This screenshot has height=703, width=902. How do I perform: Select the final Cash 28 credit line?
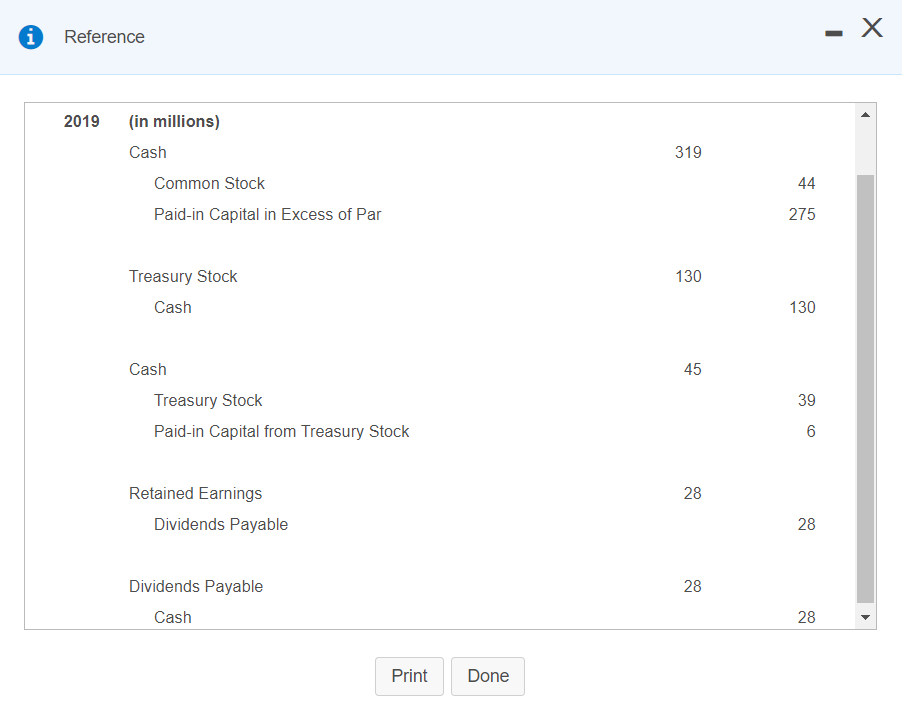(172, 617)
